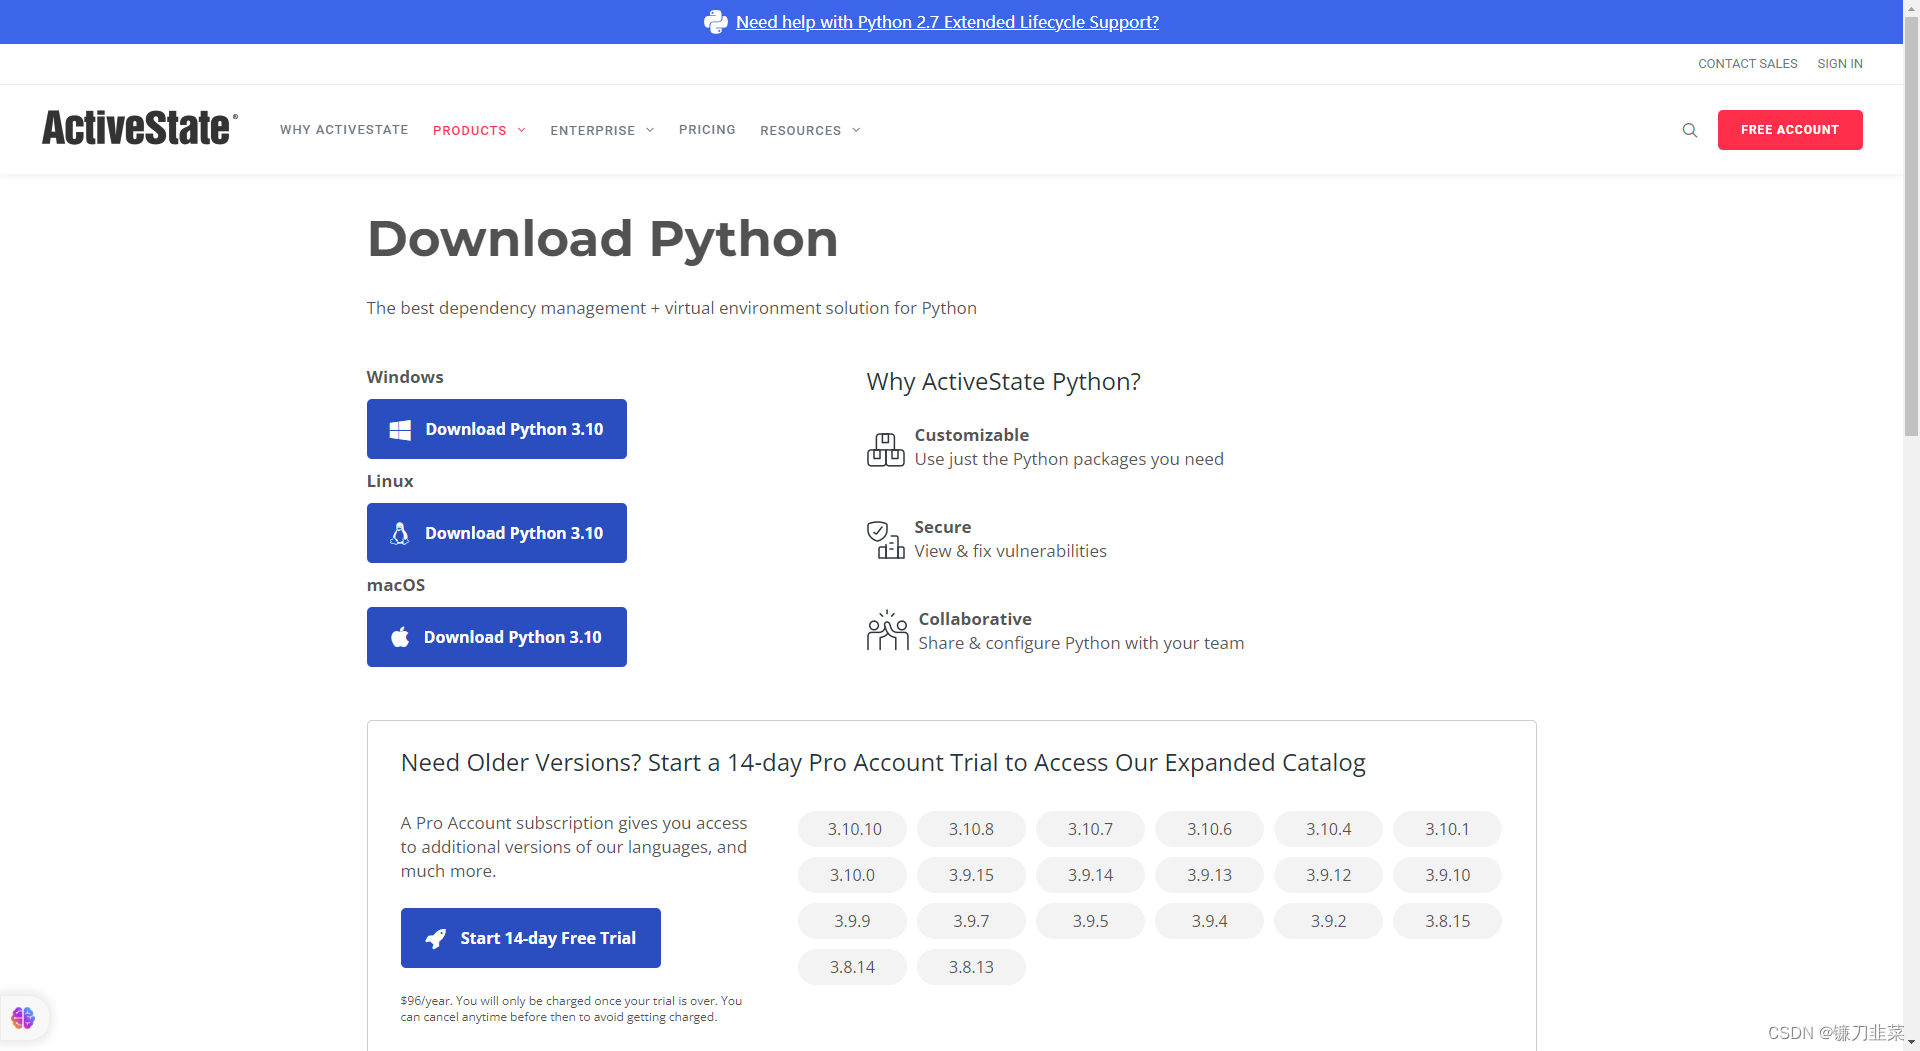The image size is (1920, 1051).
Task: Select version 3.9.15 pill
Action: 971,875
